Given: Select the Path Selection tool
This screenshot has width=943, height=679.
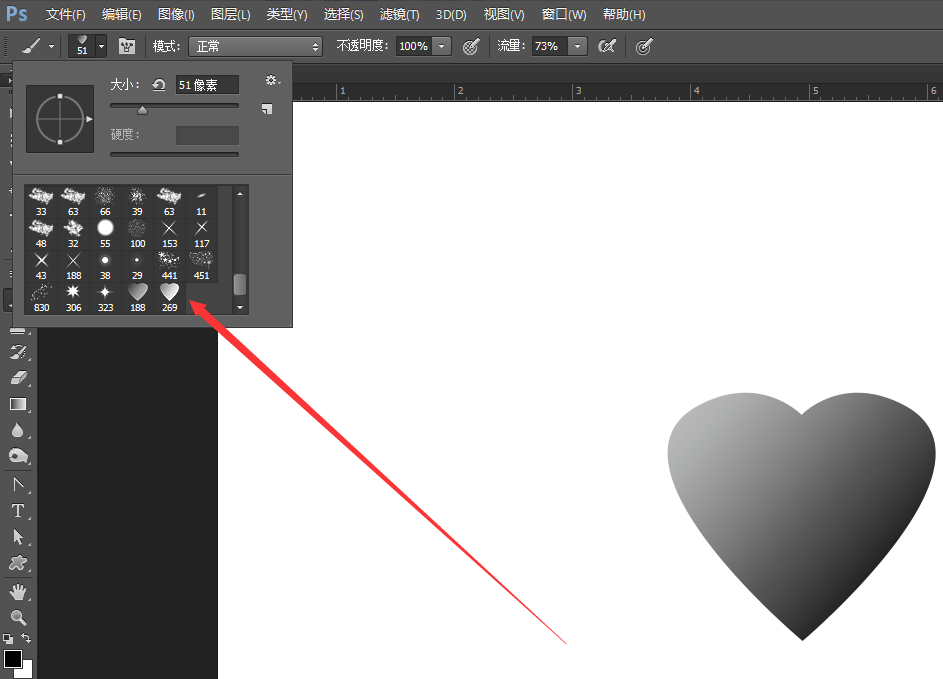Looking at the screenshot, I should (18, 536).
